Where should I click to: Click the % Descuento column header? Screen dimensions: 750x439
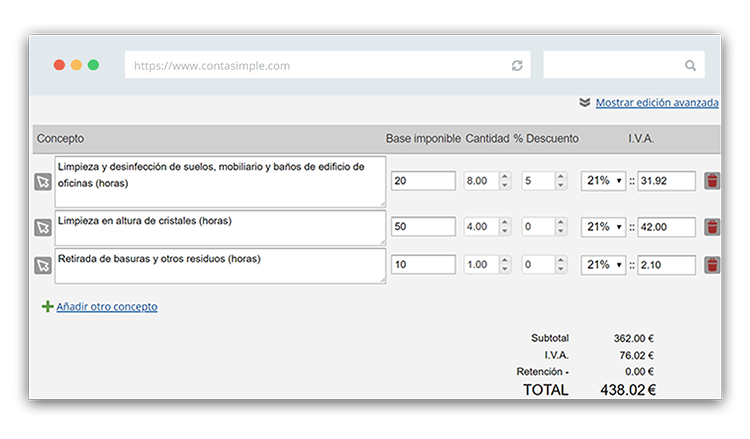point(546,139)
